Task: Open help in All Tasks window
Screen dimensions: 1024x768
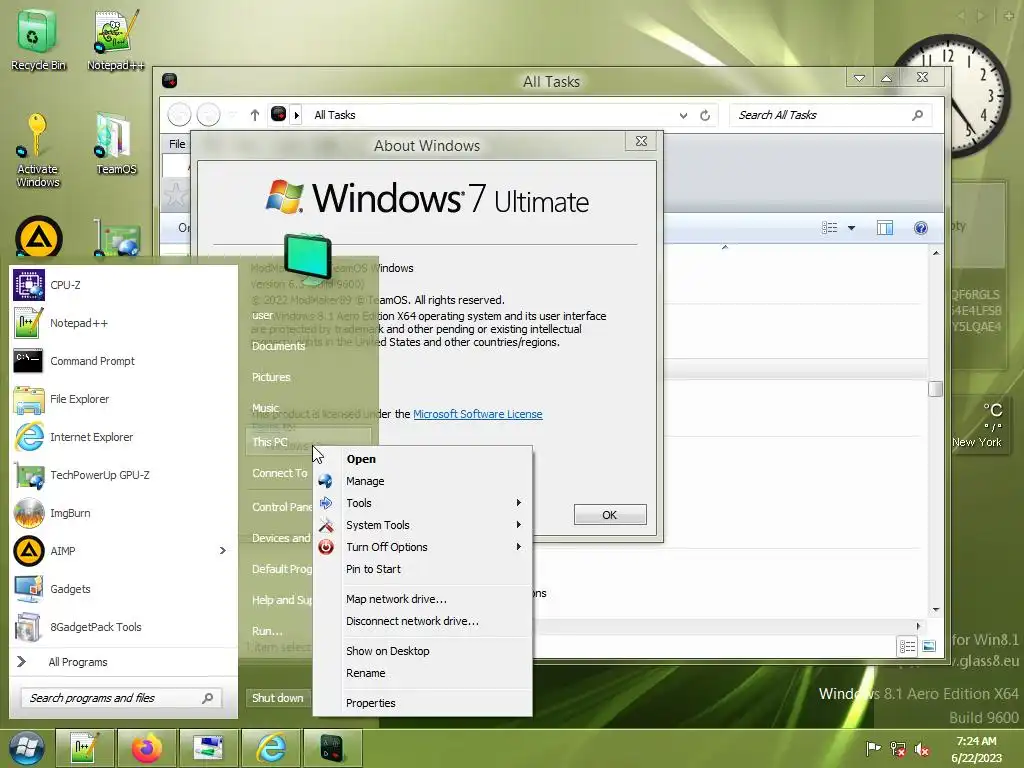Action: (x=921, y=227)
